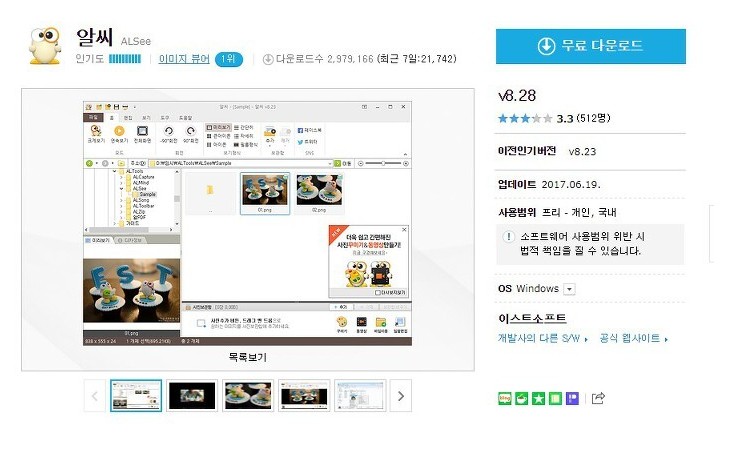The height and width of the screenshot is (474, 739).
Task: Go to the next thumbnail with right arrow
Action: tap(401, 396)
